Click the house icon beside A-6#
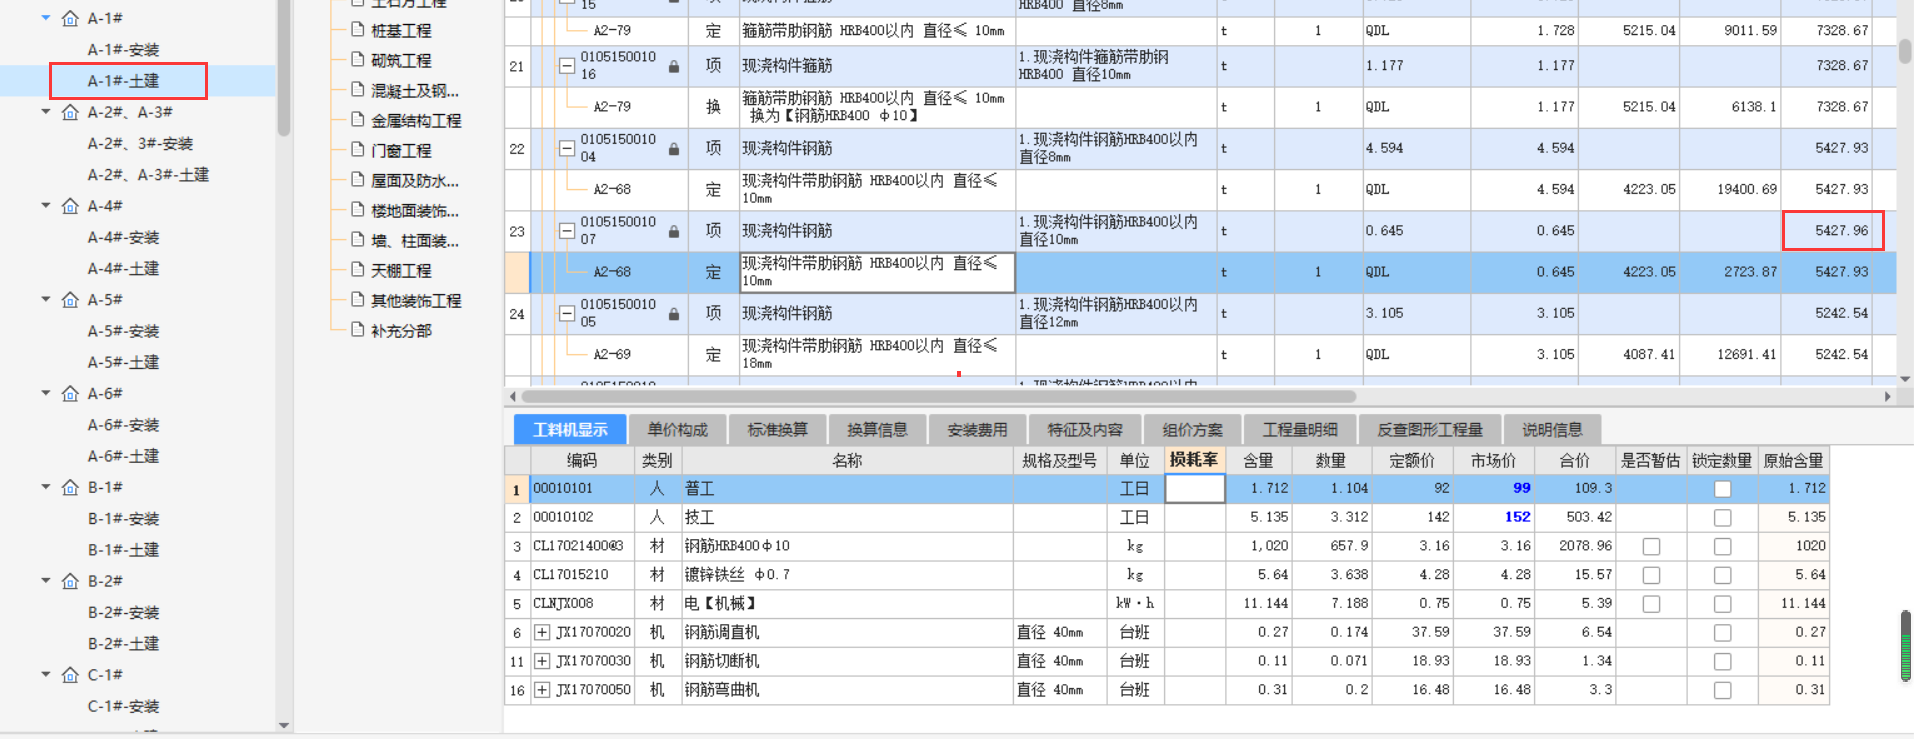 (70, 394)
